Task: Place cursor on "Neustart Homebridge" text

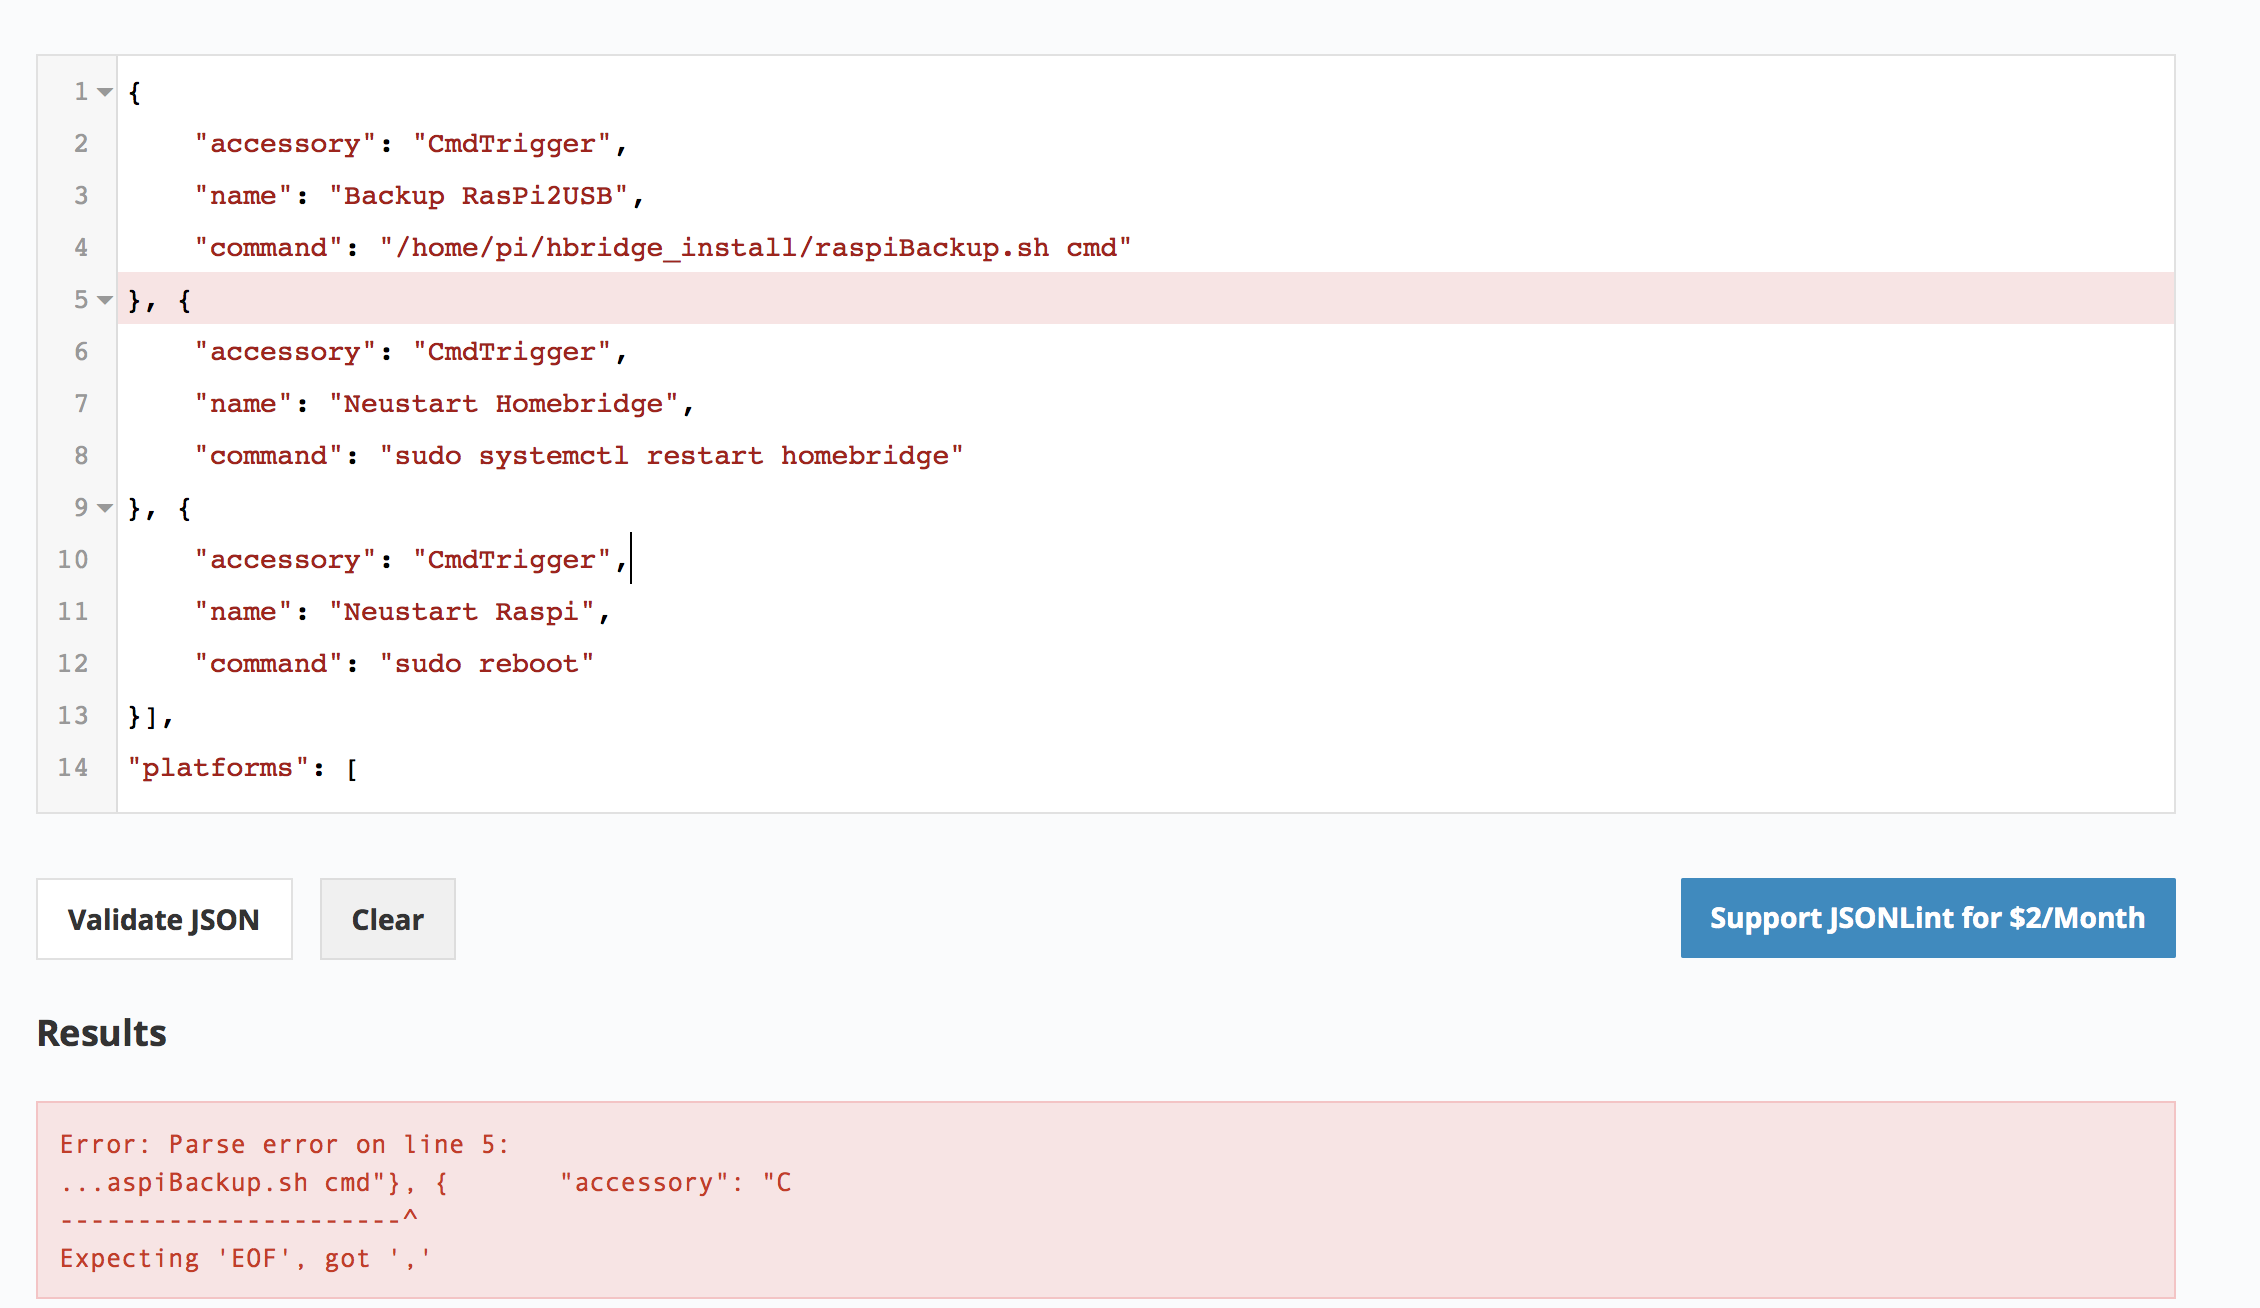Action: click(x=511, y=404)
